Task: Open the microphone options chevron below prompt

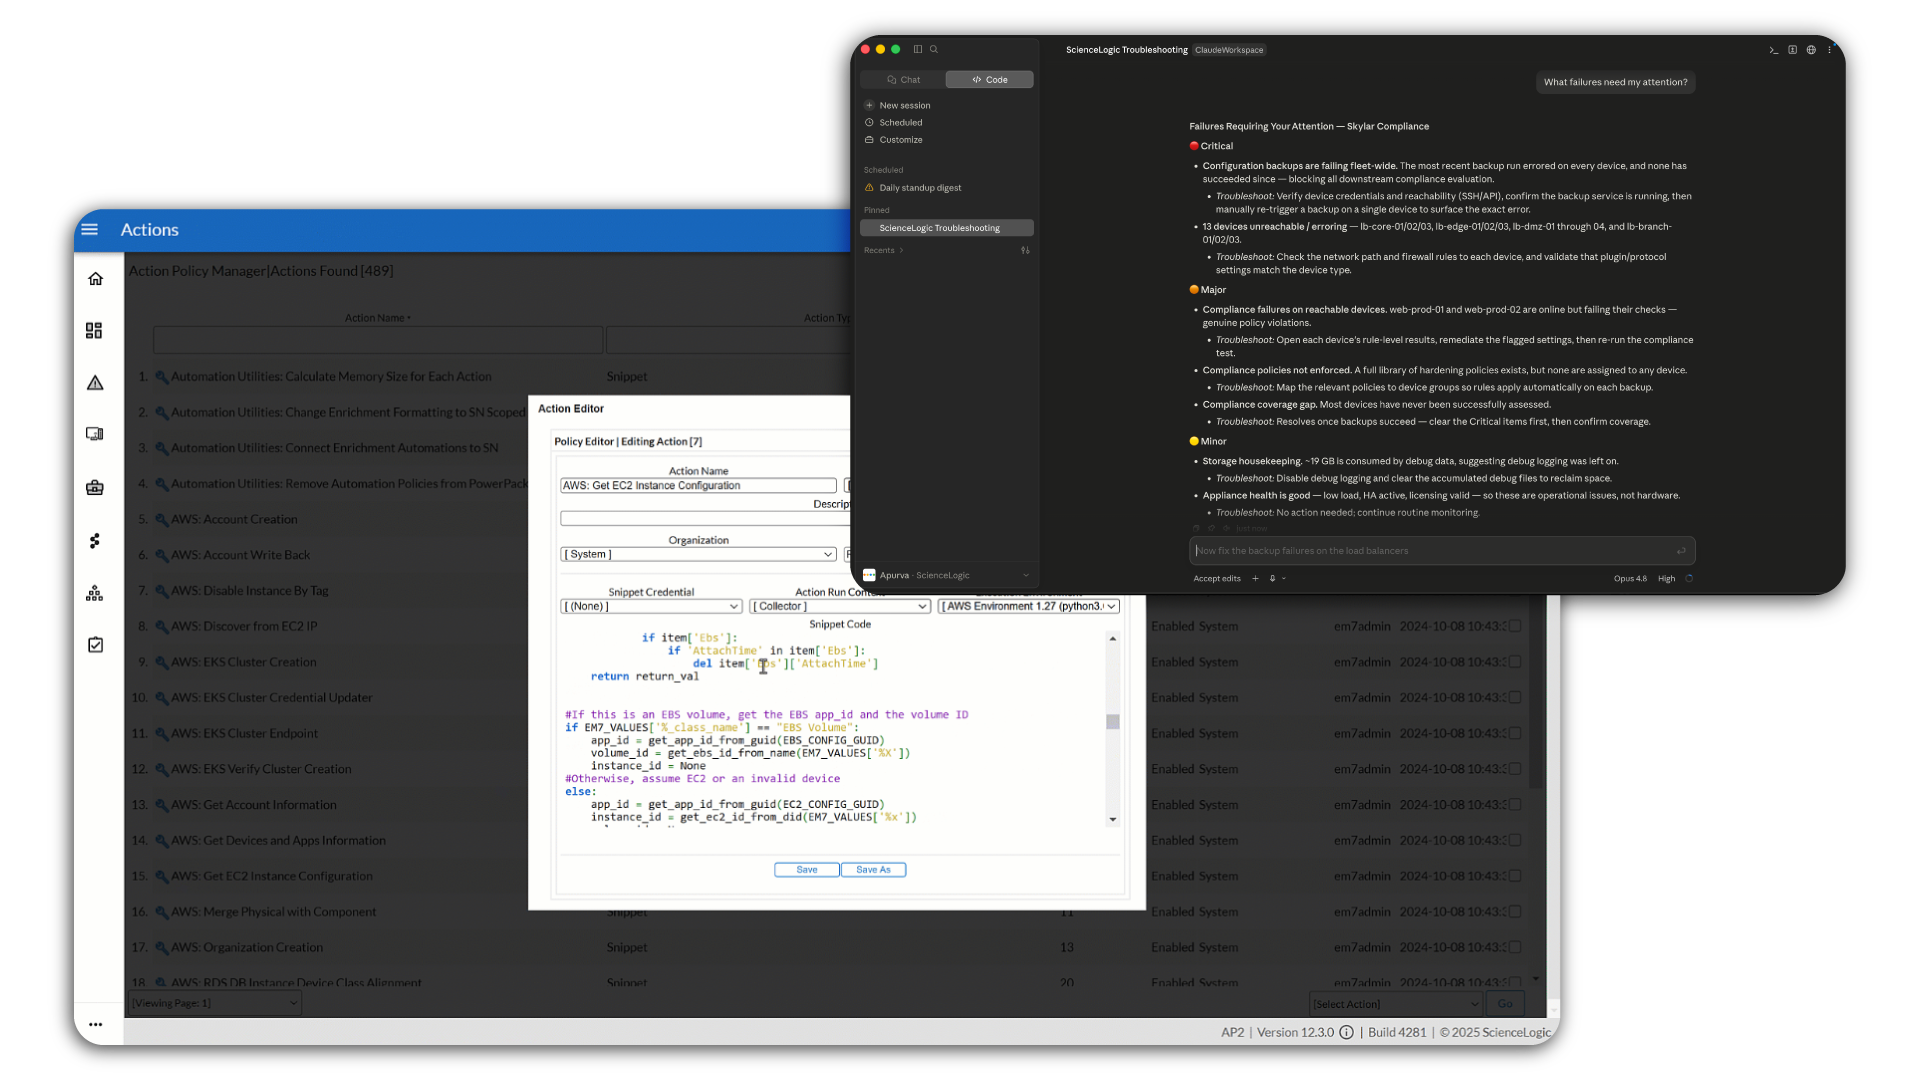Action: (1284, 579)
